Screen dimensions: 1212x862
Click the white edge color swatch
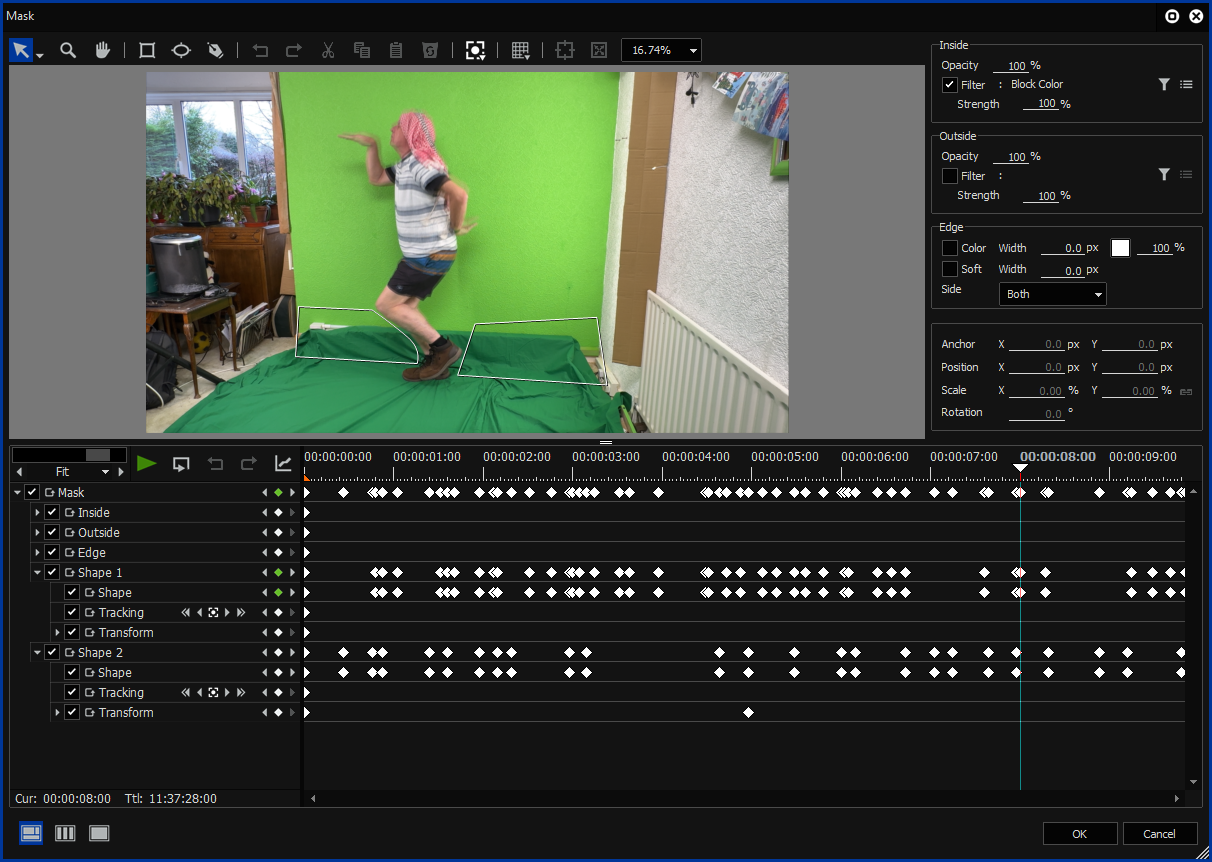click(x=1120, y=248)
